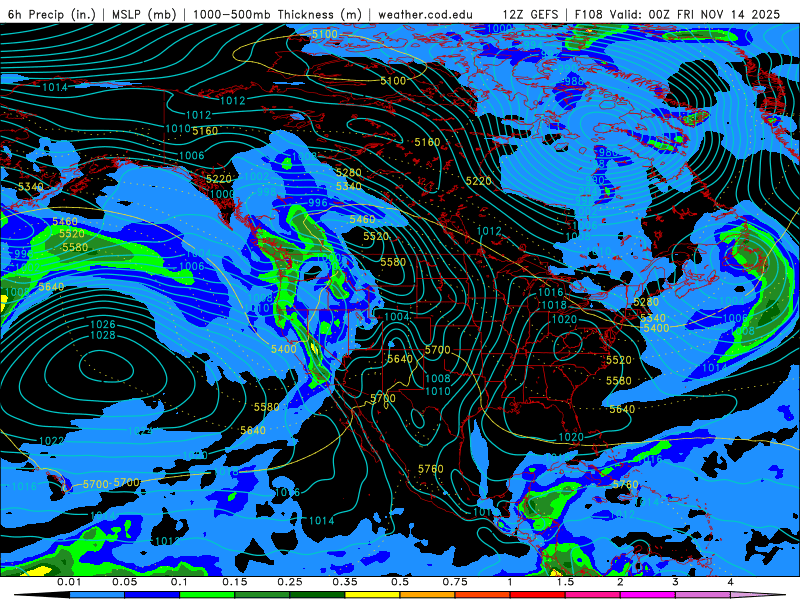Click the dark blue 0.05–0.1 legend swatch

pyautogui.click(x=152, y=595)
